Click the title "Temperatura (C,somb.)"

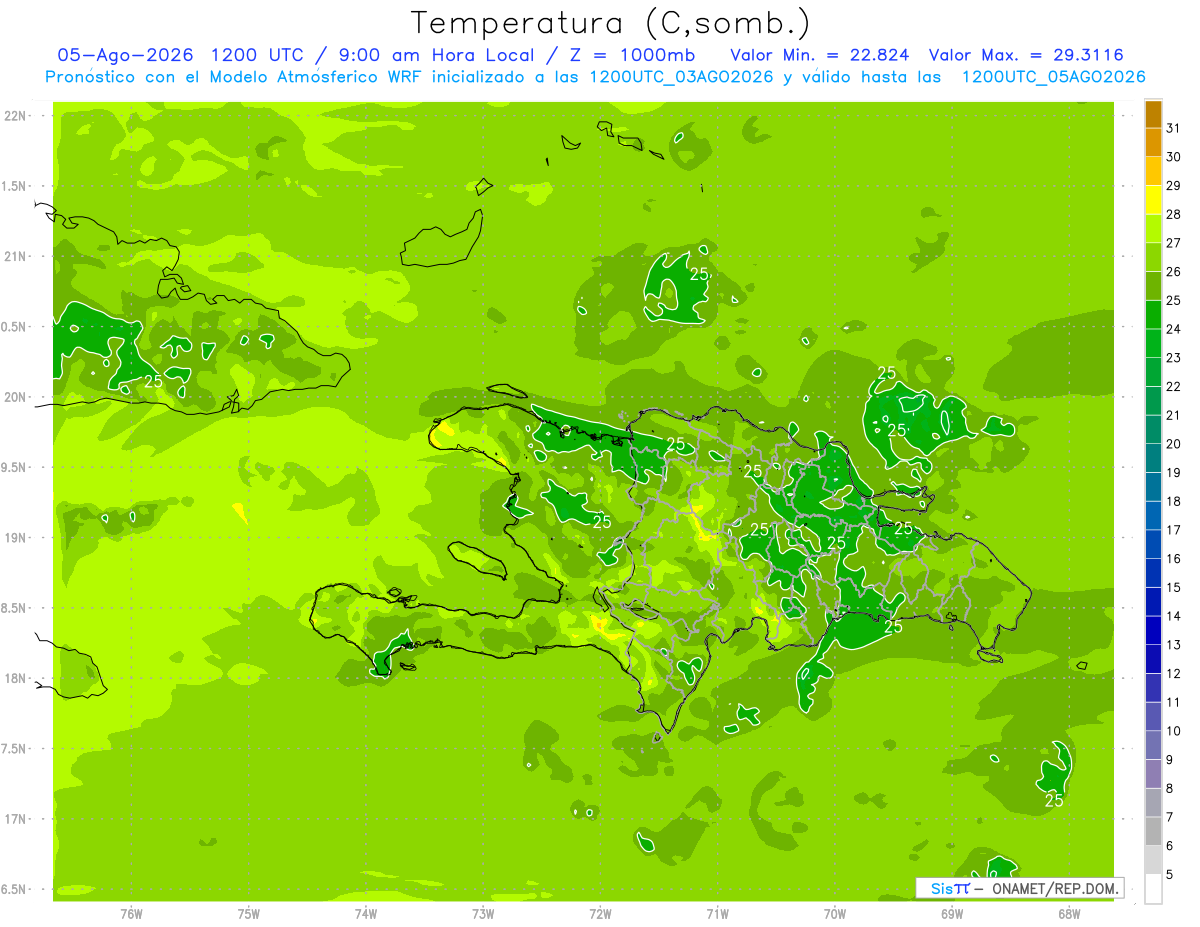(610, 23)
